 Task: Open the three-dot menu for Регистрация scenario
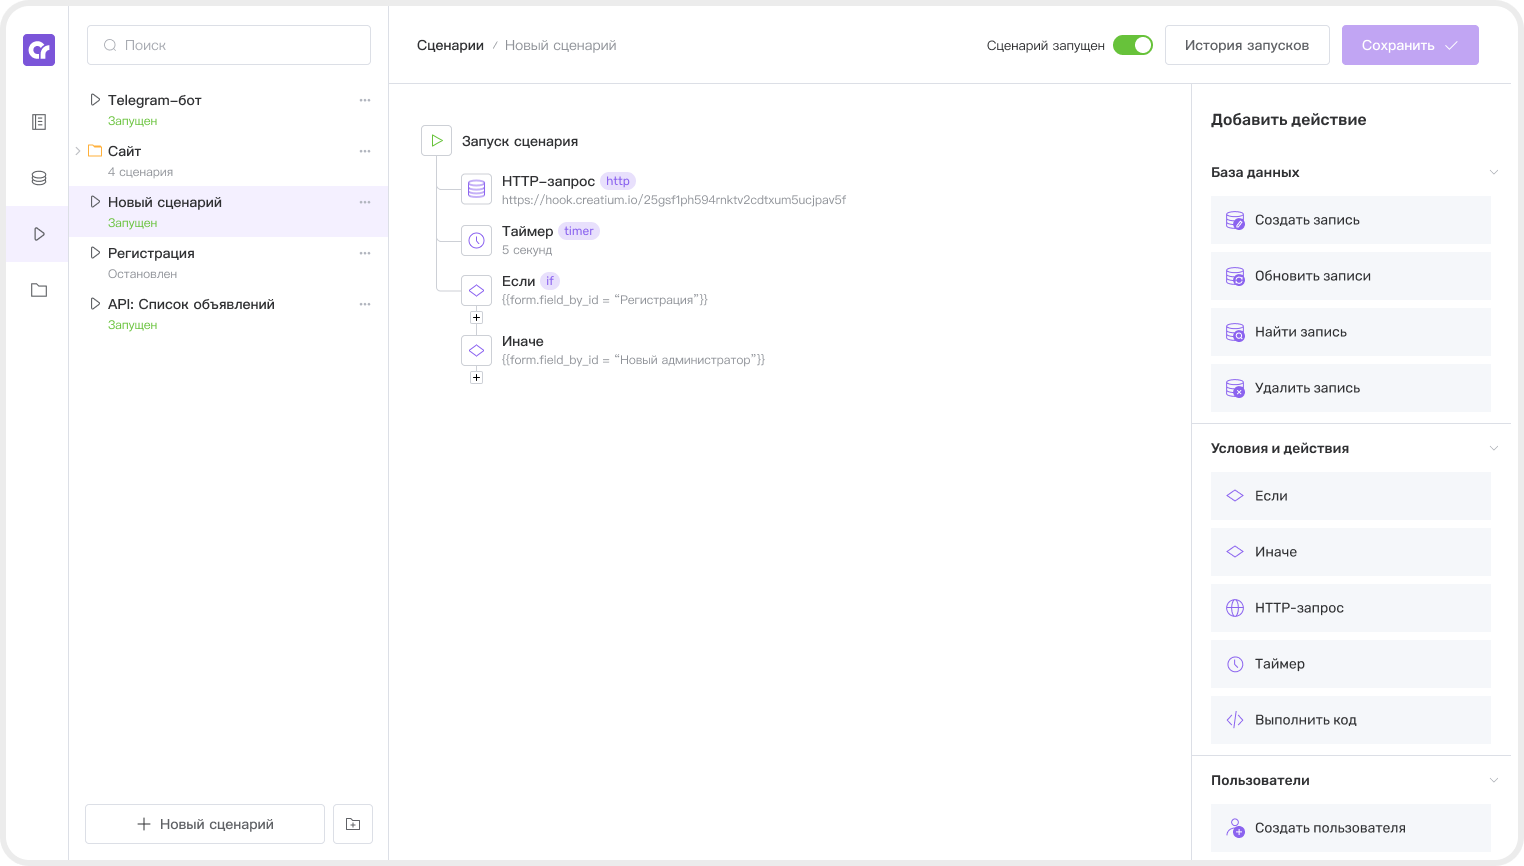pyautogui.click(x=365, y=253)
